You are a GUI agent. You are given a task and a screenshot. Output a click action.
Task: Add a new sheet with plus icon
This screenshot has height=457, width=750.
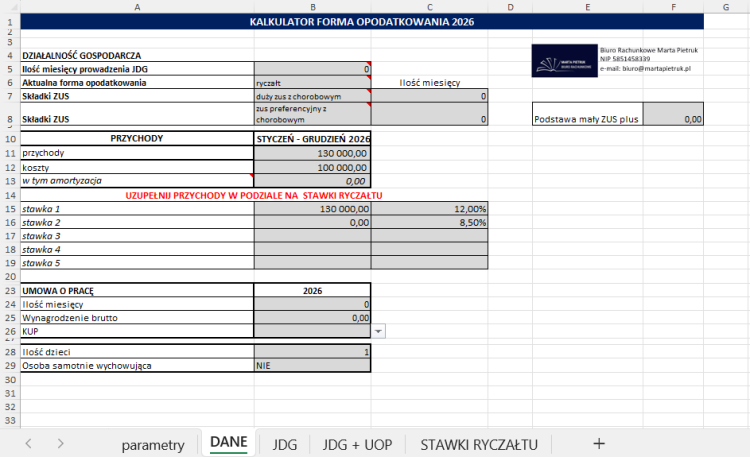coord(599,444)
